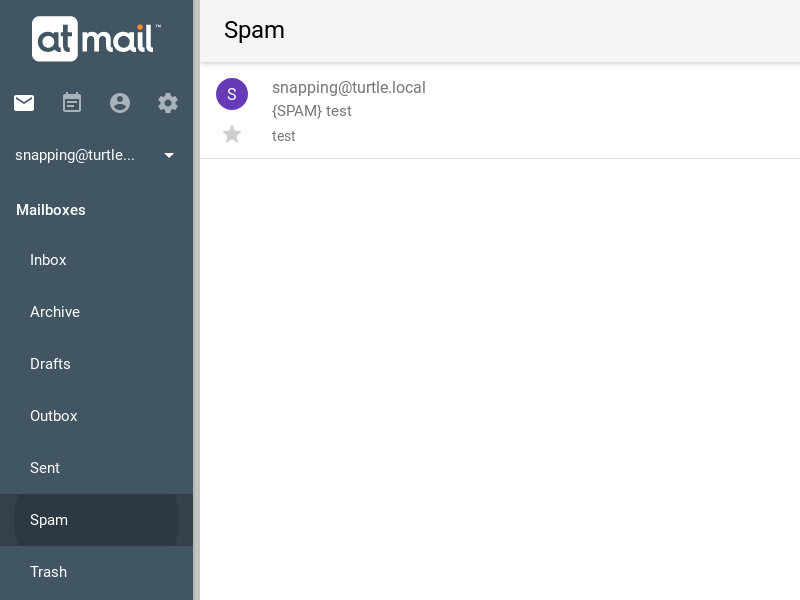
Task: Open the calendar icon
Action: pos(72,103)
